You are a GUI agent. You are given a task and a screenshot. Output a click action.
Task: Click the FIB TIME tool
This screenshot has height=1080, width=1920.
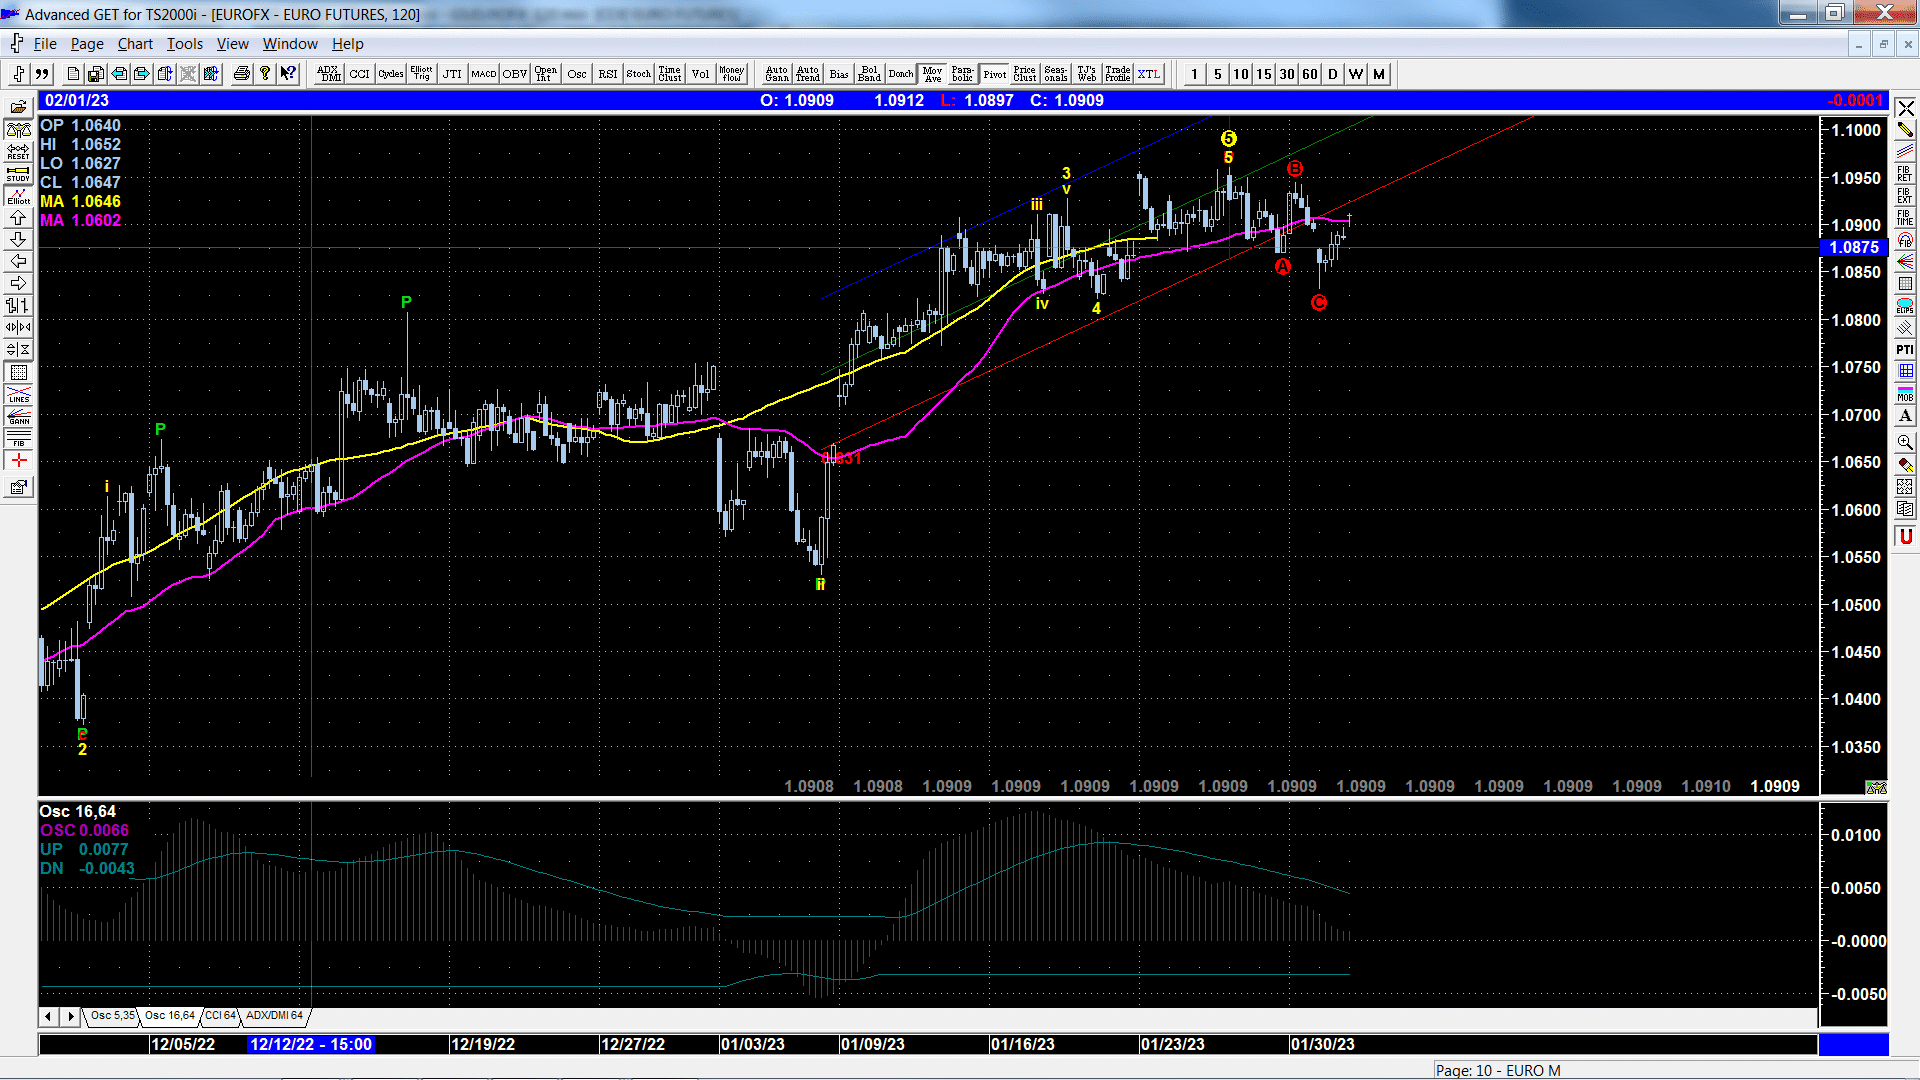[x=1905, y=218]
